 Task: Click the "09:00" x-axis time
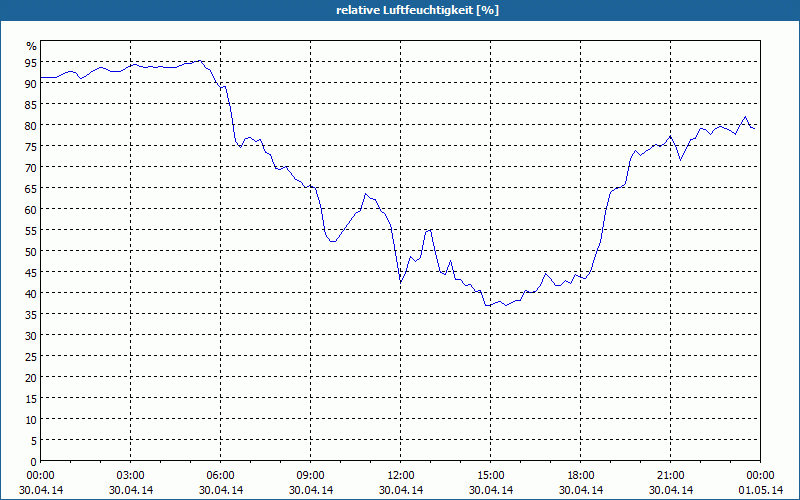click(310, 476)
